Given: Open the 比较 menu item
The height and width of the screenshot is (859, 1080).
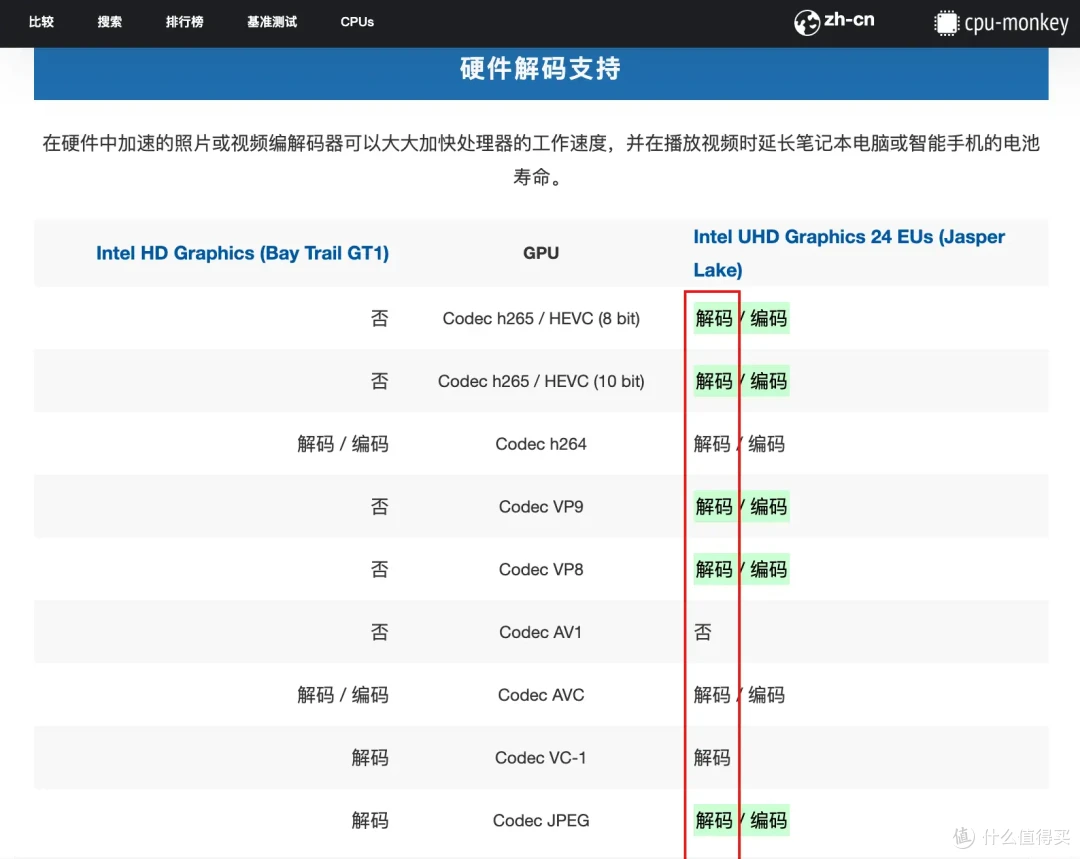Looking at the screenshot, I should 41,22.
